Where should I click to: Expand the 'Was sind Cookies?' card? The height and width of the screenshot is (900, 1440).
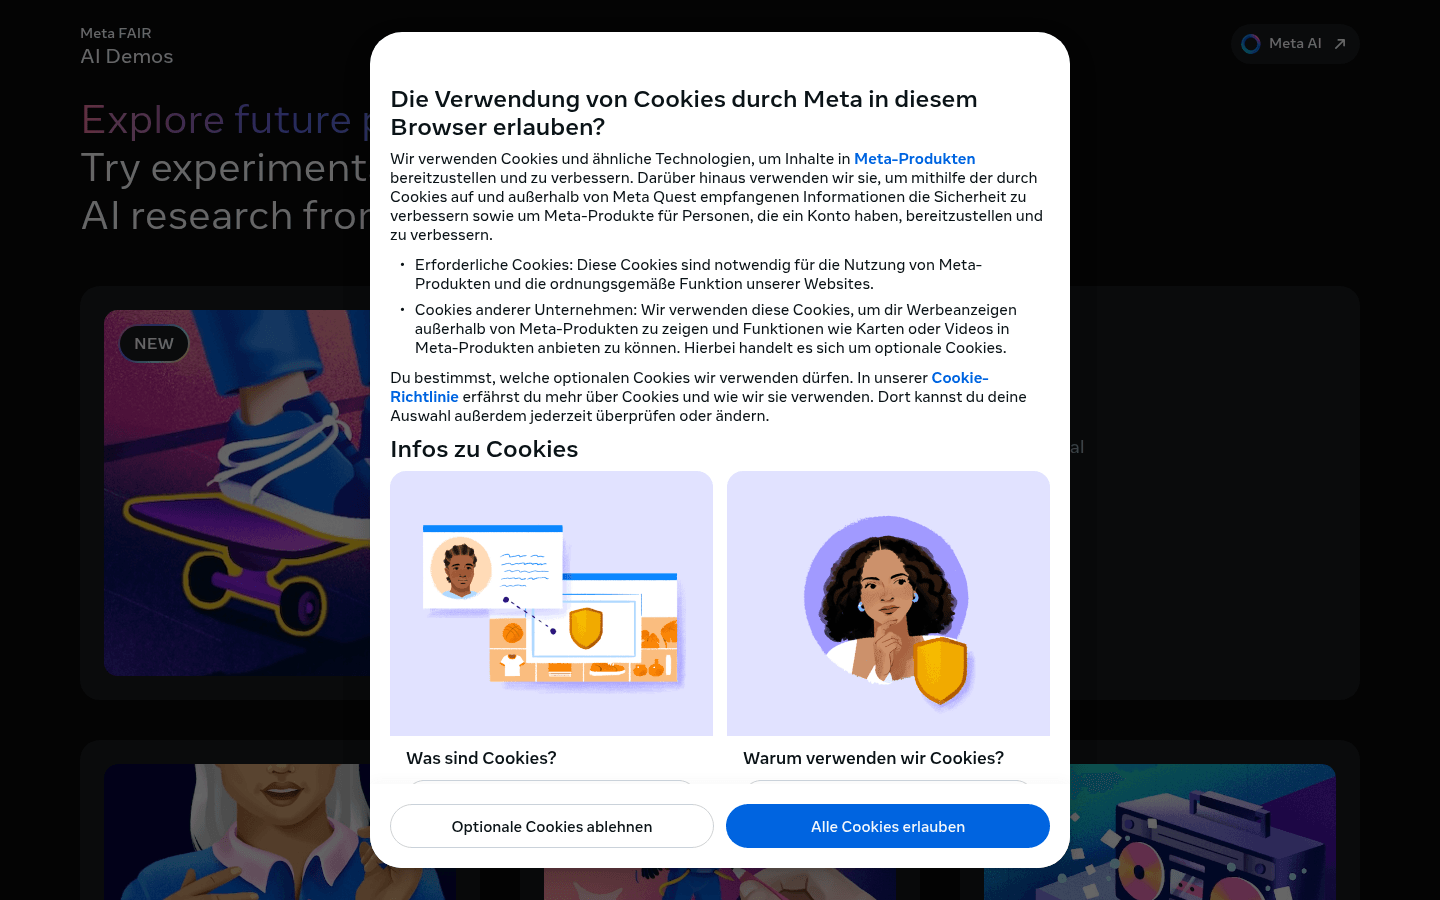(551, 758)
